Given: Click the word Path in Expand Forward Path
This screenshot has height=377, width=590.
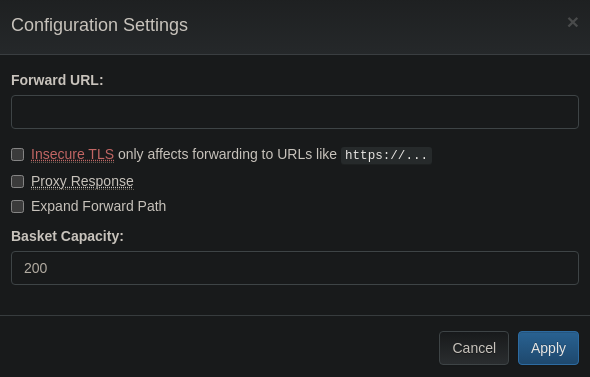Looking at the screenshot, I should coord(152,206).
